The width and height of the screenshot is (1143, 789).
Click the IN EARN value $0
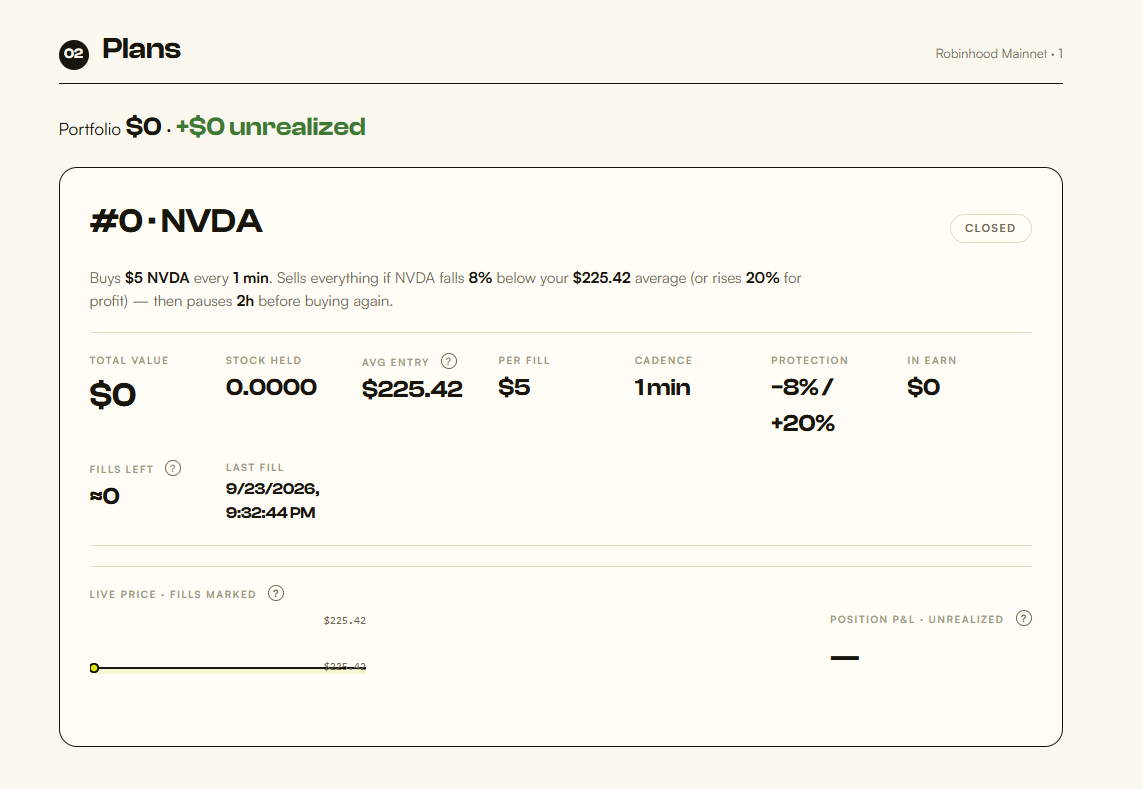tap(924, 387)
